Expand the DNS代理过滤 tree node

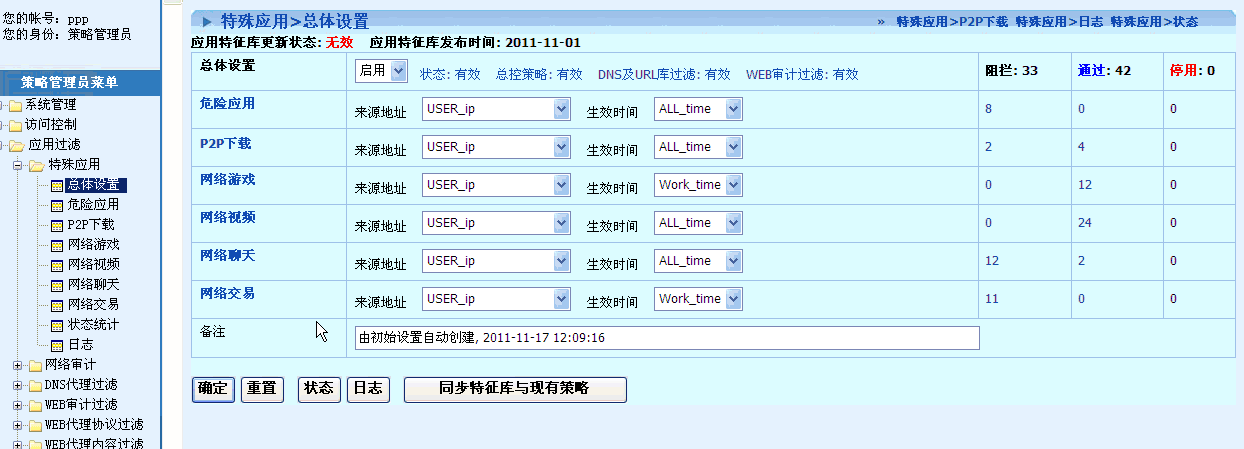click(x=17, y=385)
